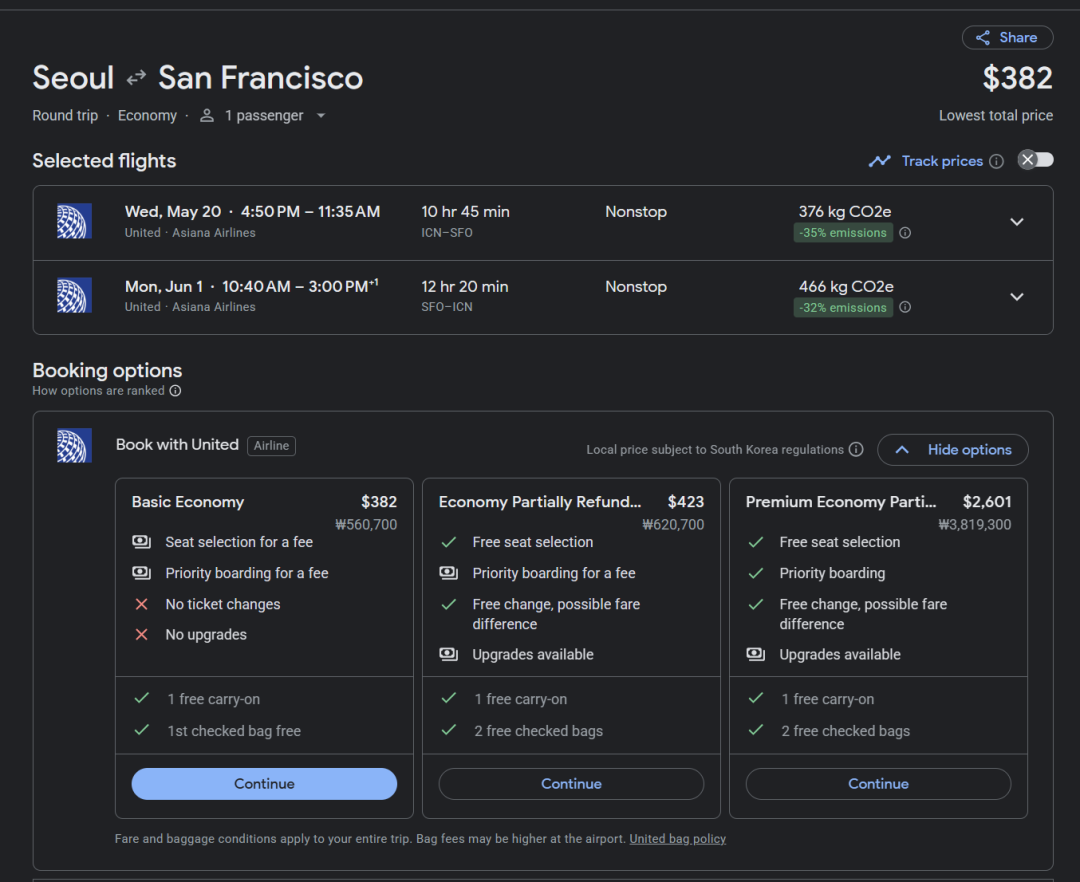Collapse fares with Hide options button
1080x882 pixels.
tap(952, 450)
